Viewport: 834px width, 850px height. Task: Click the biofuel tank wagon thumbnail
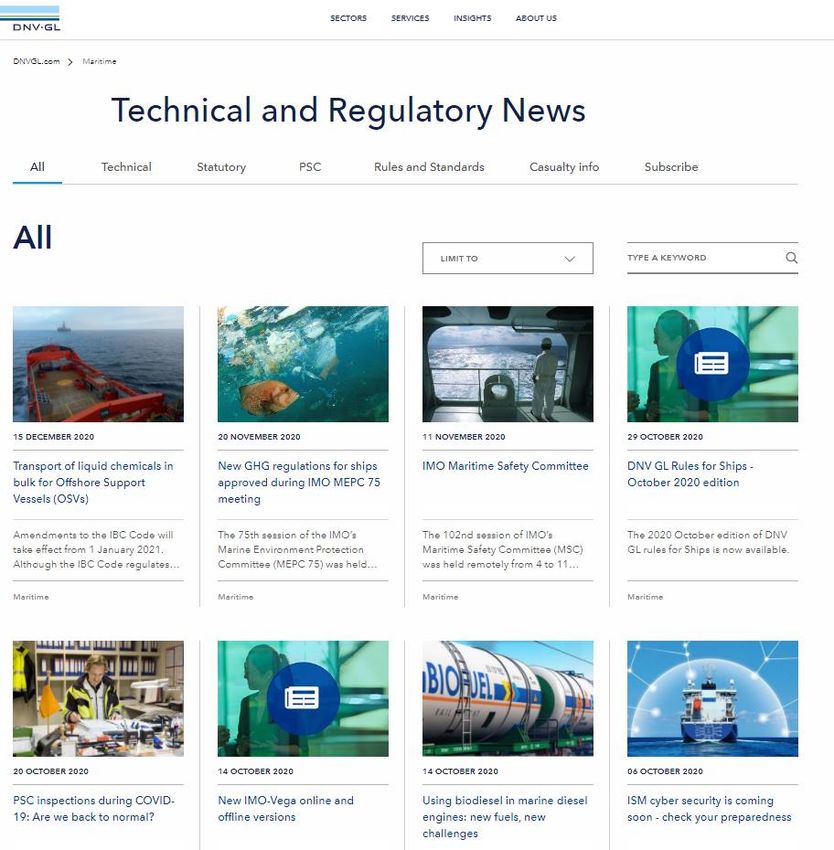pos(508,698)
